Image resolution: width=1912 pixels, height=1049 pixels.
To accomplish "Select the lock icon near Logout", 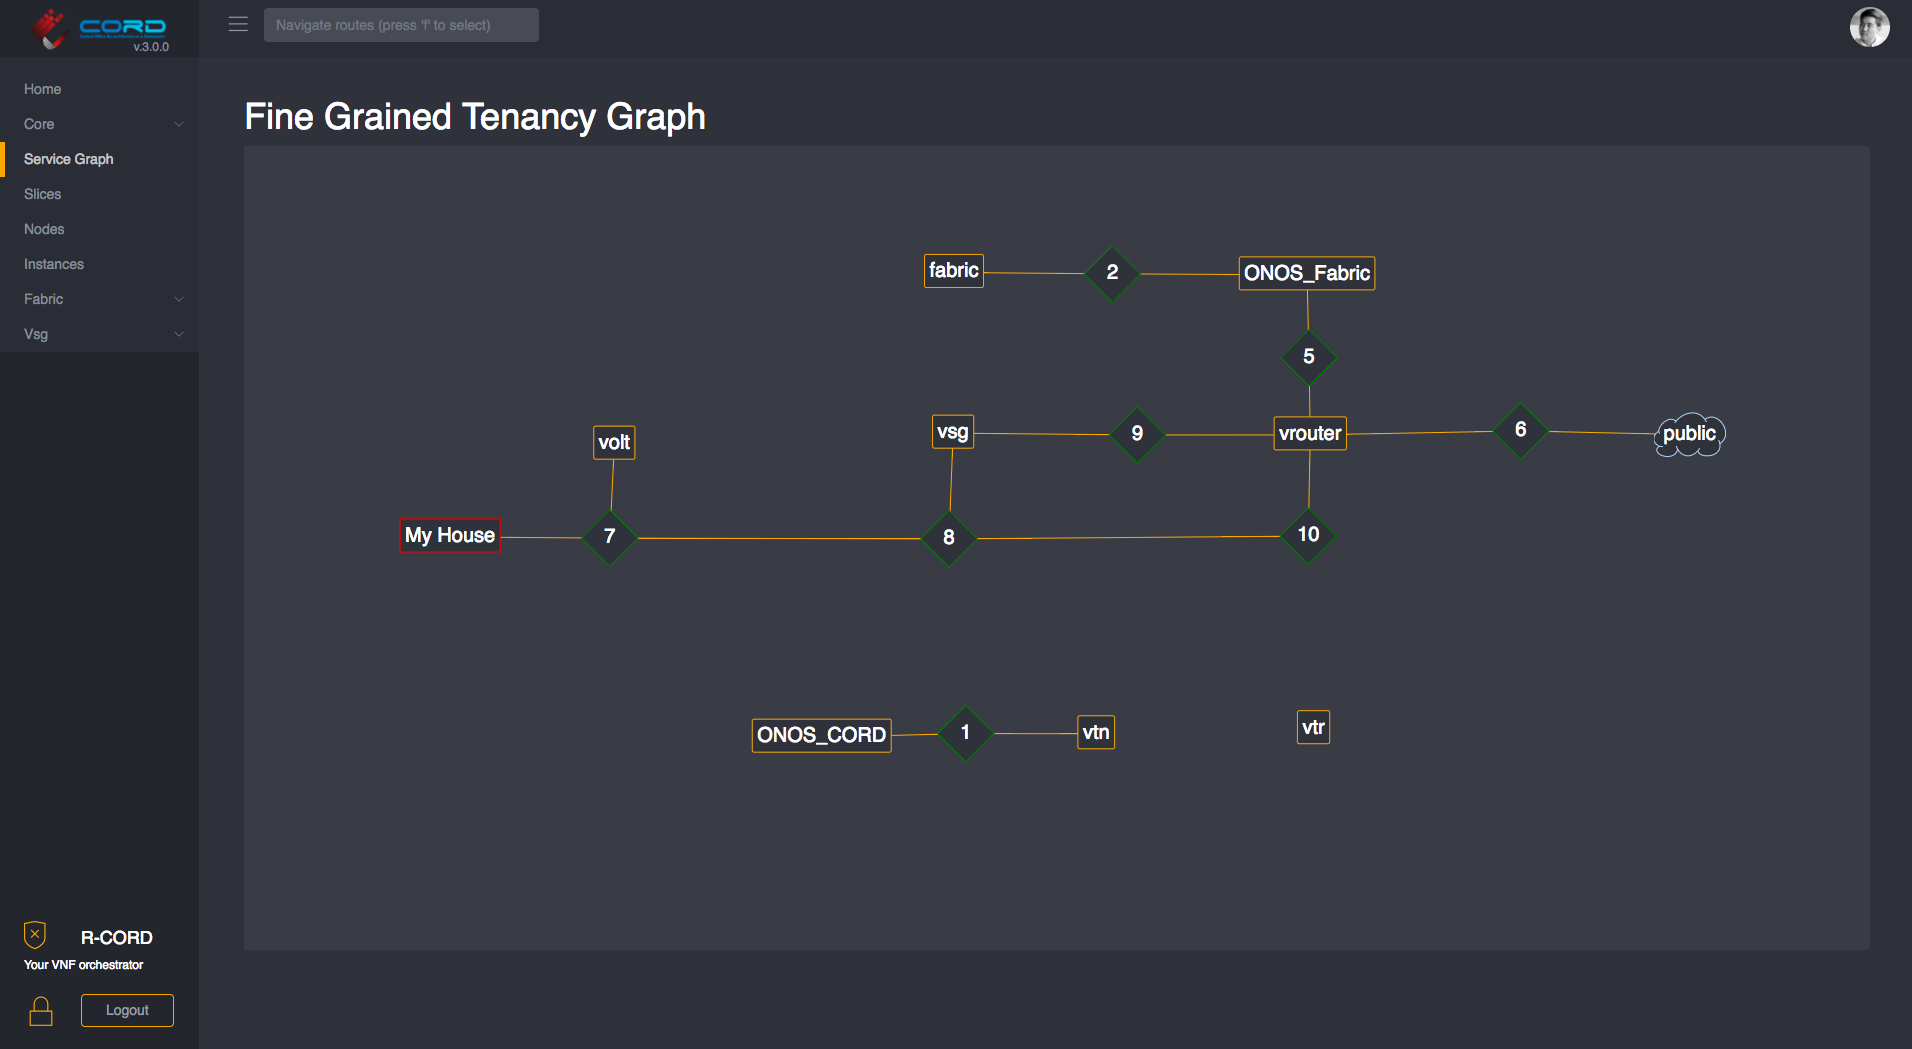I will coord(41,1011).
